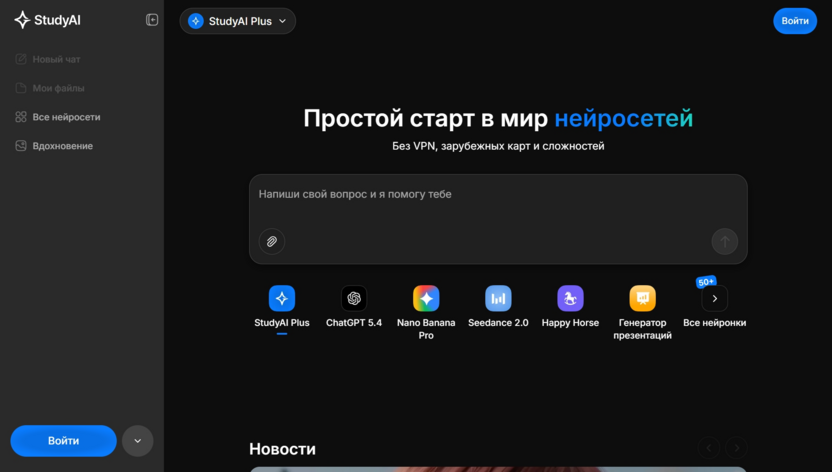Click the Новости heading
The image size is (832, 472).
[x=282, y=449]
